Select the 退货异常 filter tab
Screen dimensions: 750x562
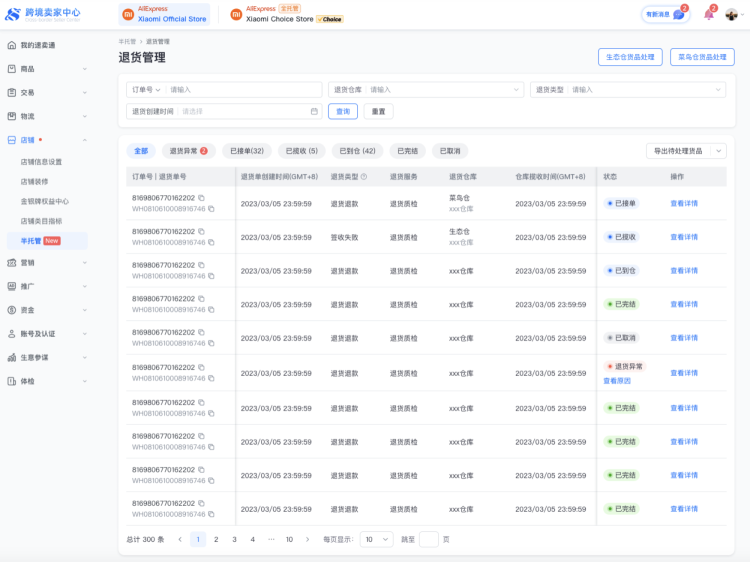point(187,151)
